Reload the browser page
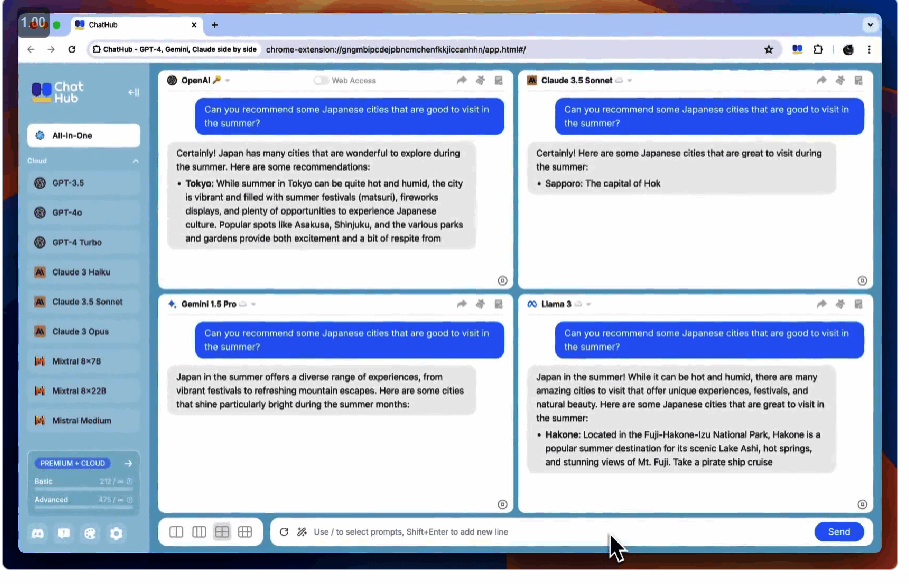Screen dimensions: 909x584 (72, 50)
